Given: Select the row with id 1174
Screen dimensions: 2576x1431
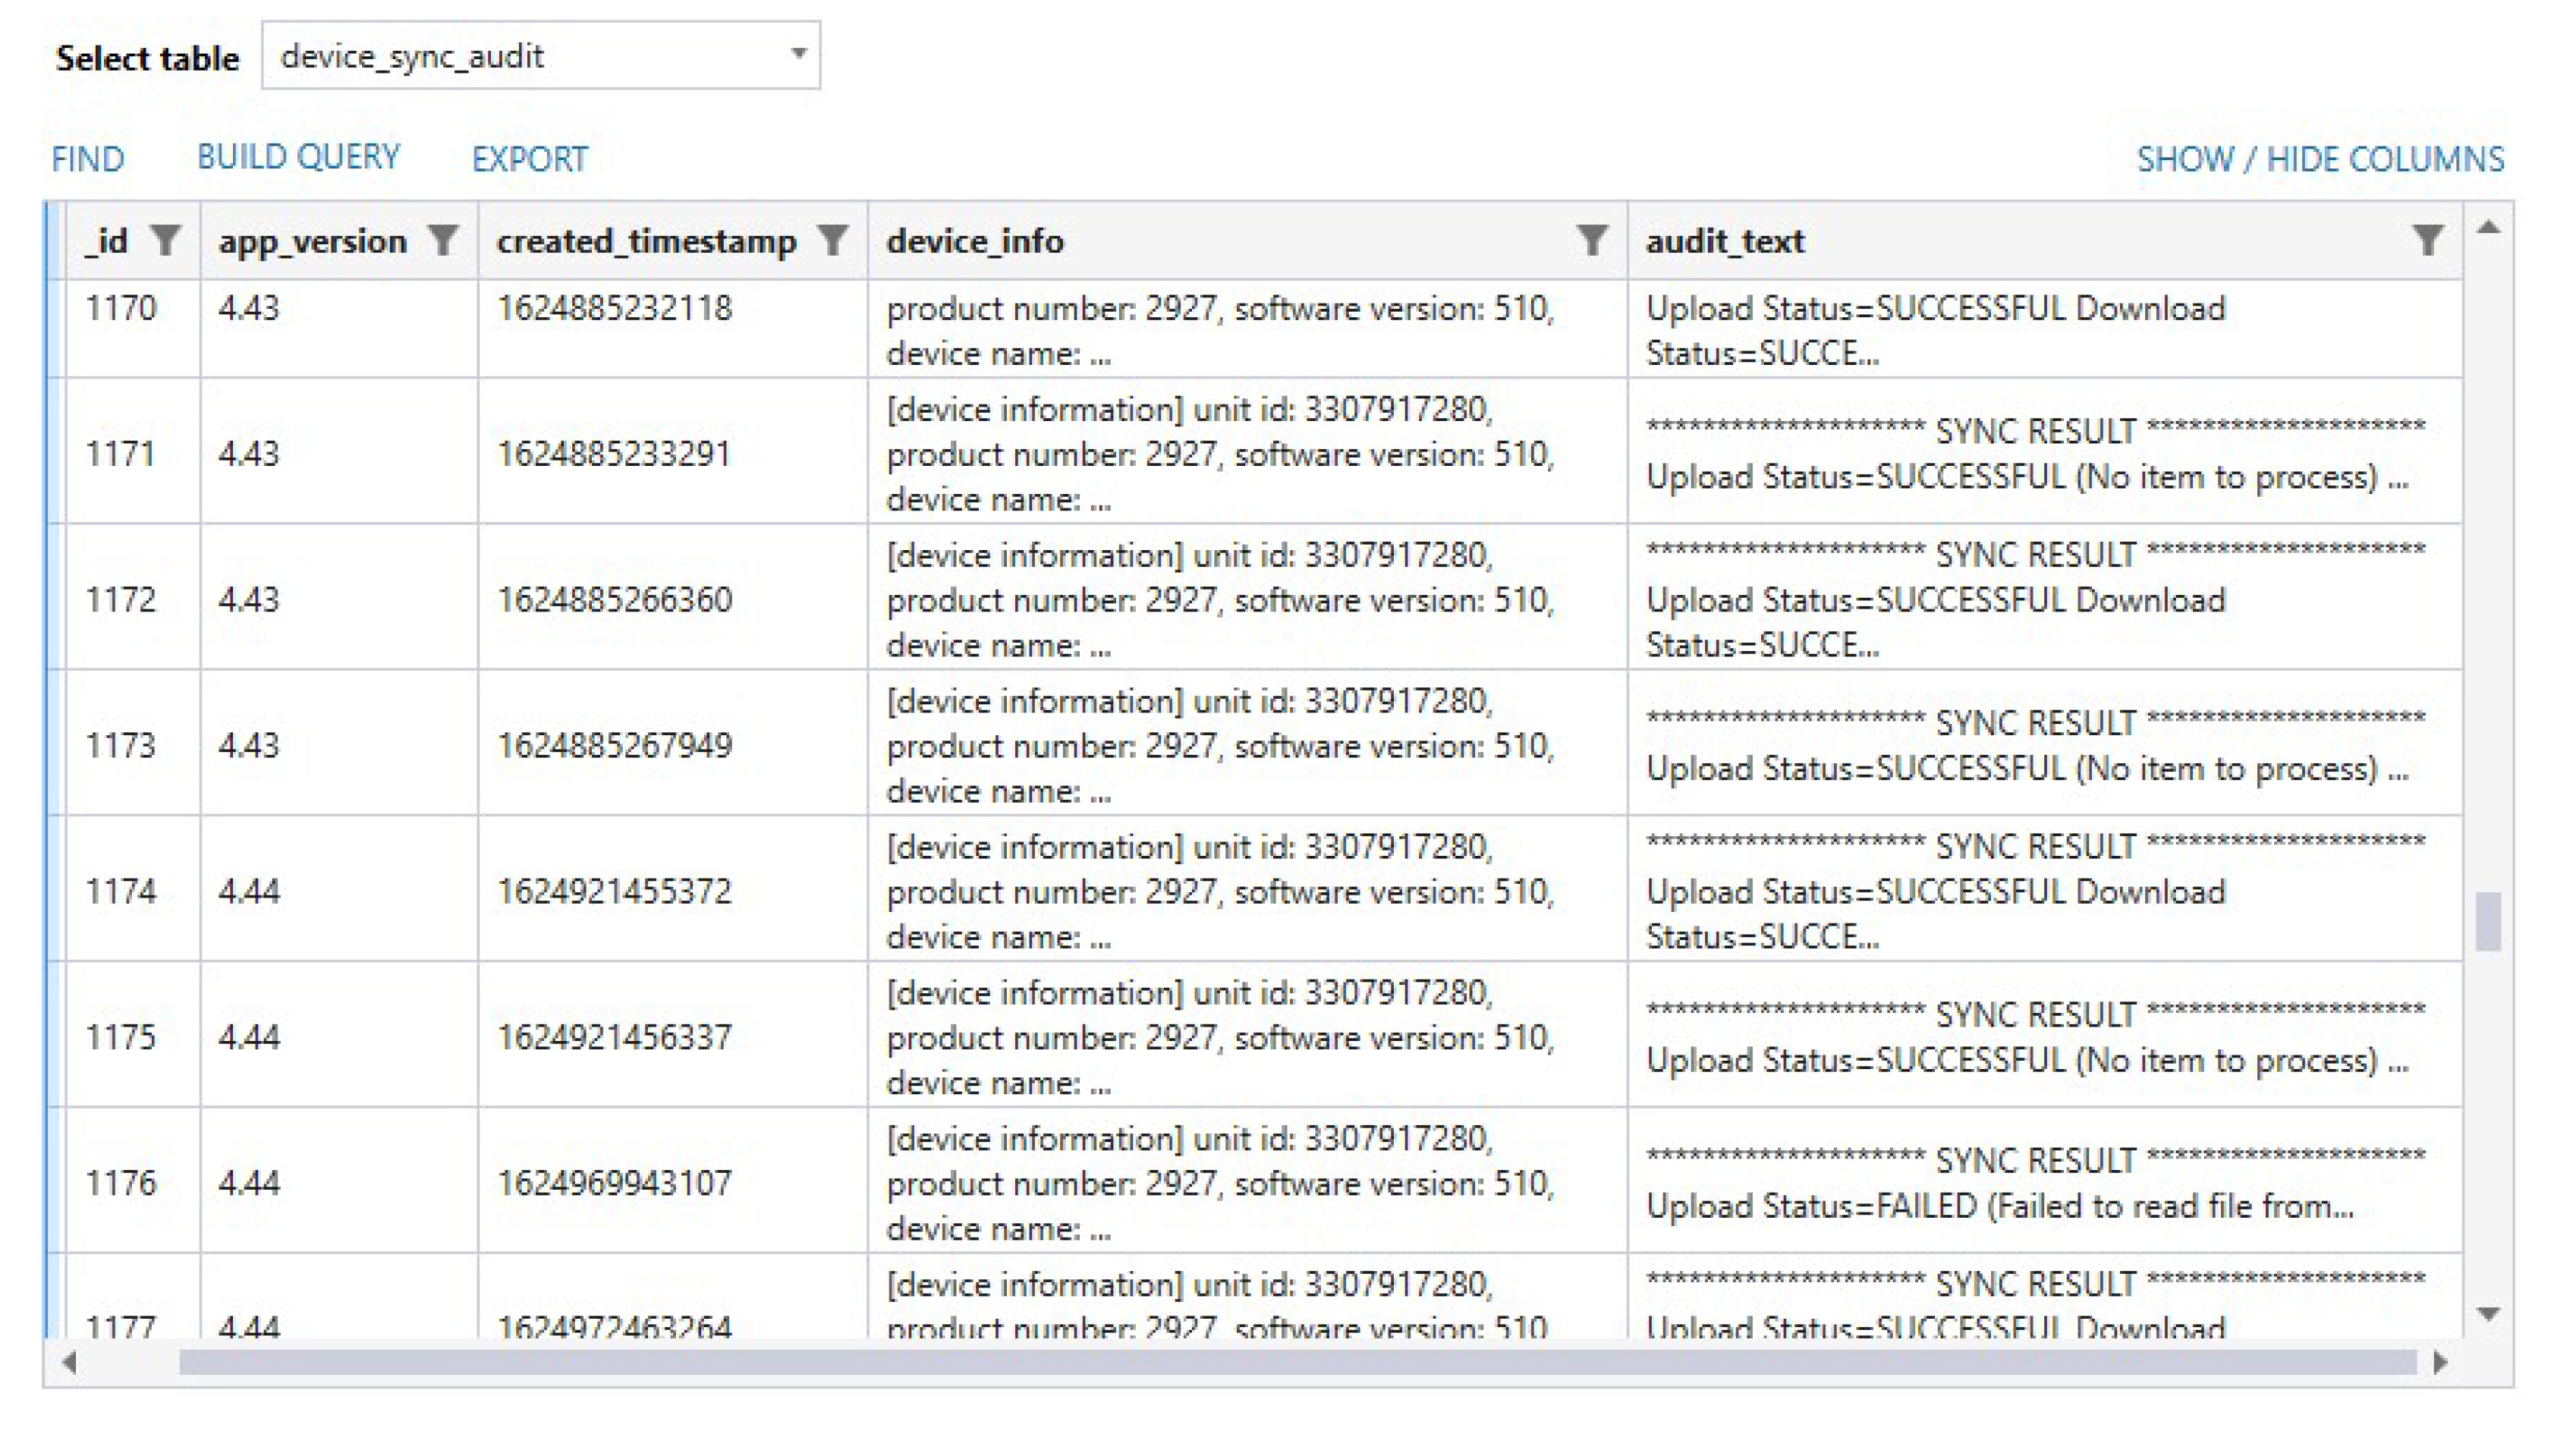Looking at the screenshot, I should click(x=120, y=890).
